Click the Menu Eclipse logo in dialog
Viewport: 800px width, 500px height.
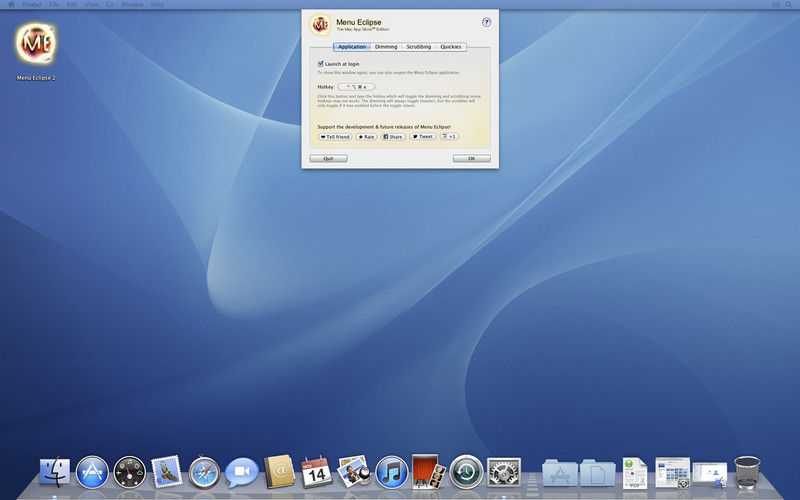[320, 24]
